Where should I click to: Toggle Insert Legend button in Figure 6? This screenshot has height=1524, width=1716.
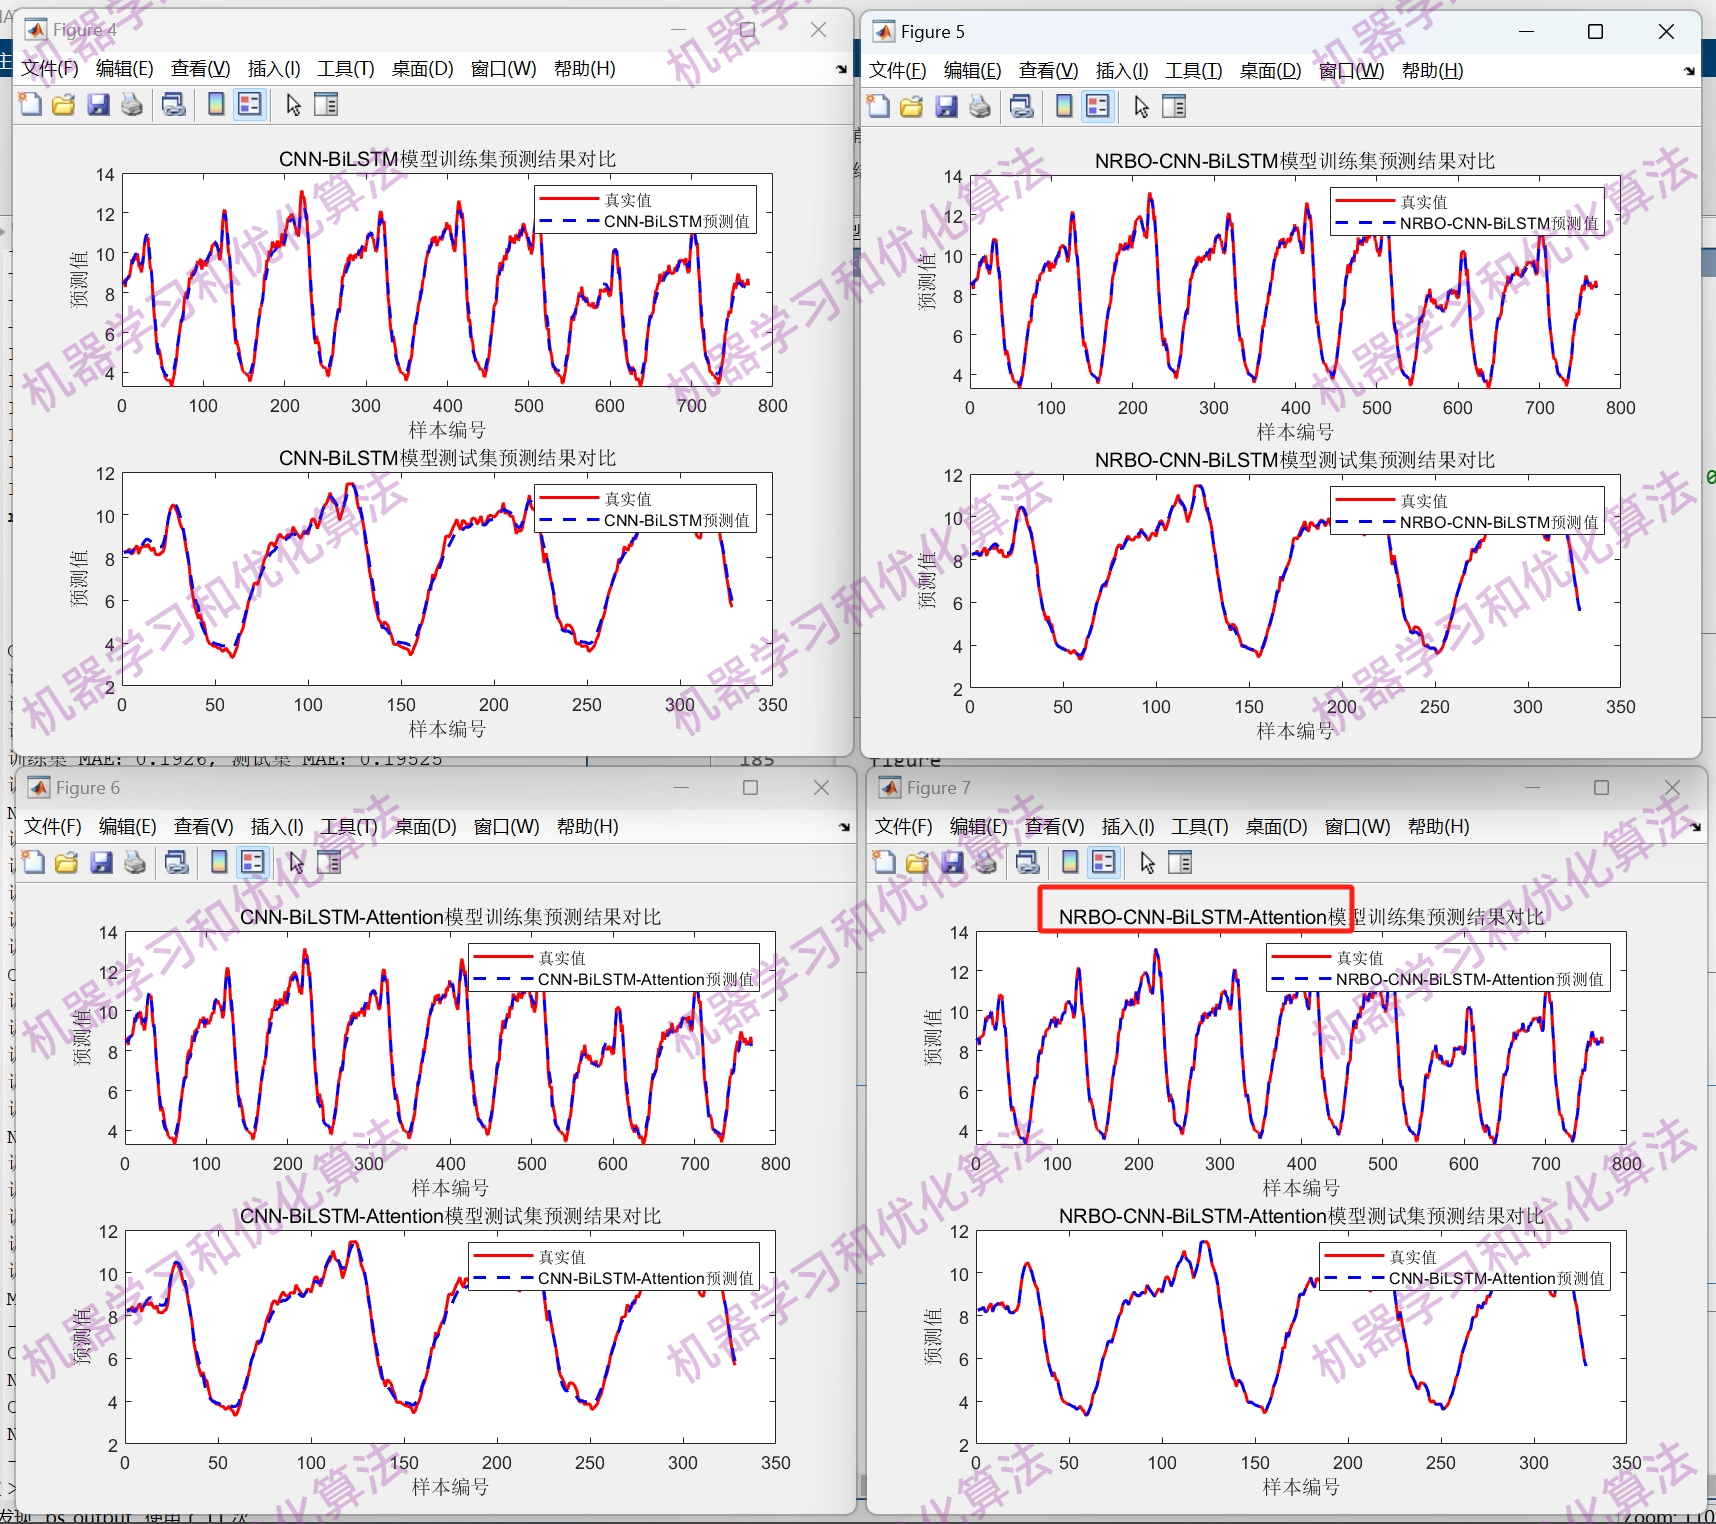point(253,862)
